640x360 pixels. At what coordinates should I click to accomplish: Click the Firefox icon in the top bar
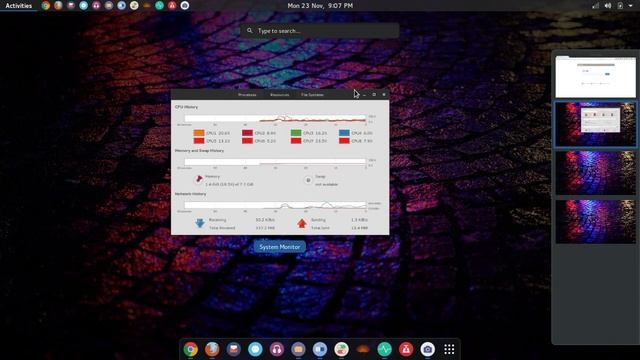tap(58, 6)
